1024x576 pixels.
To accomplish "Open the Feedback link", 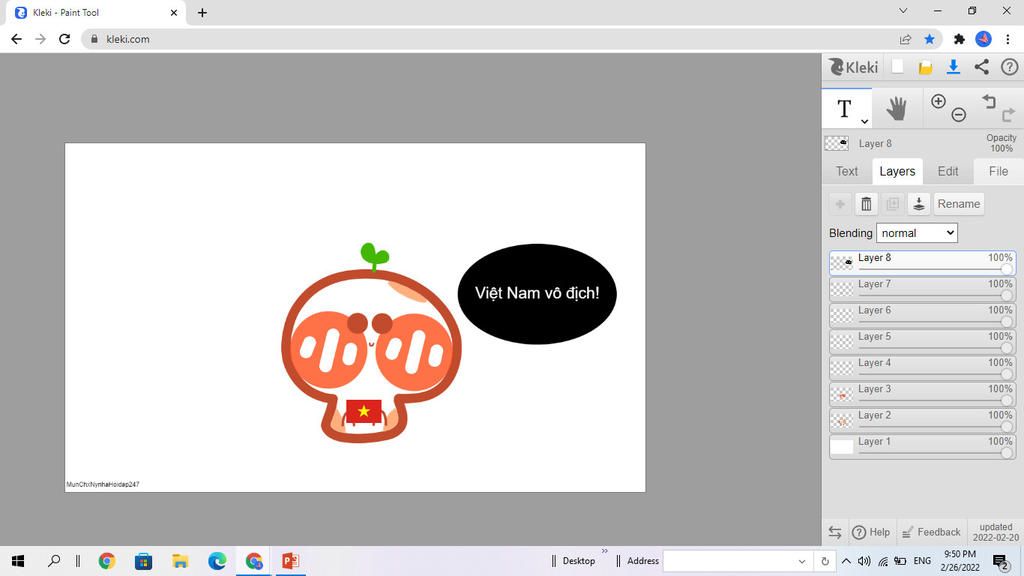I will click(931, 532).
